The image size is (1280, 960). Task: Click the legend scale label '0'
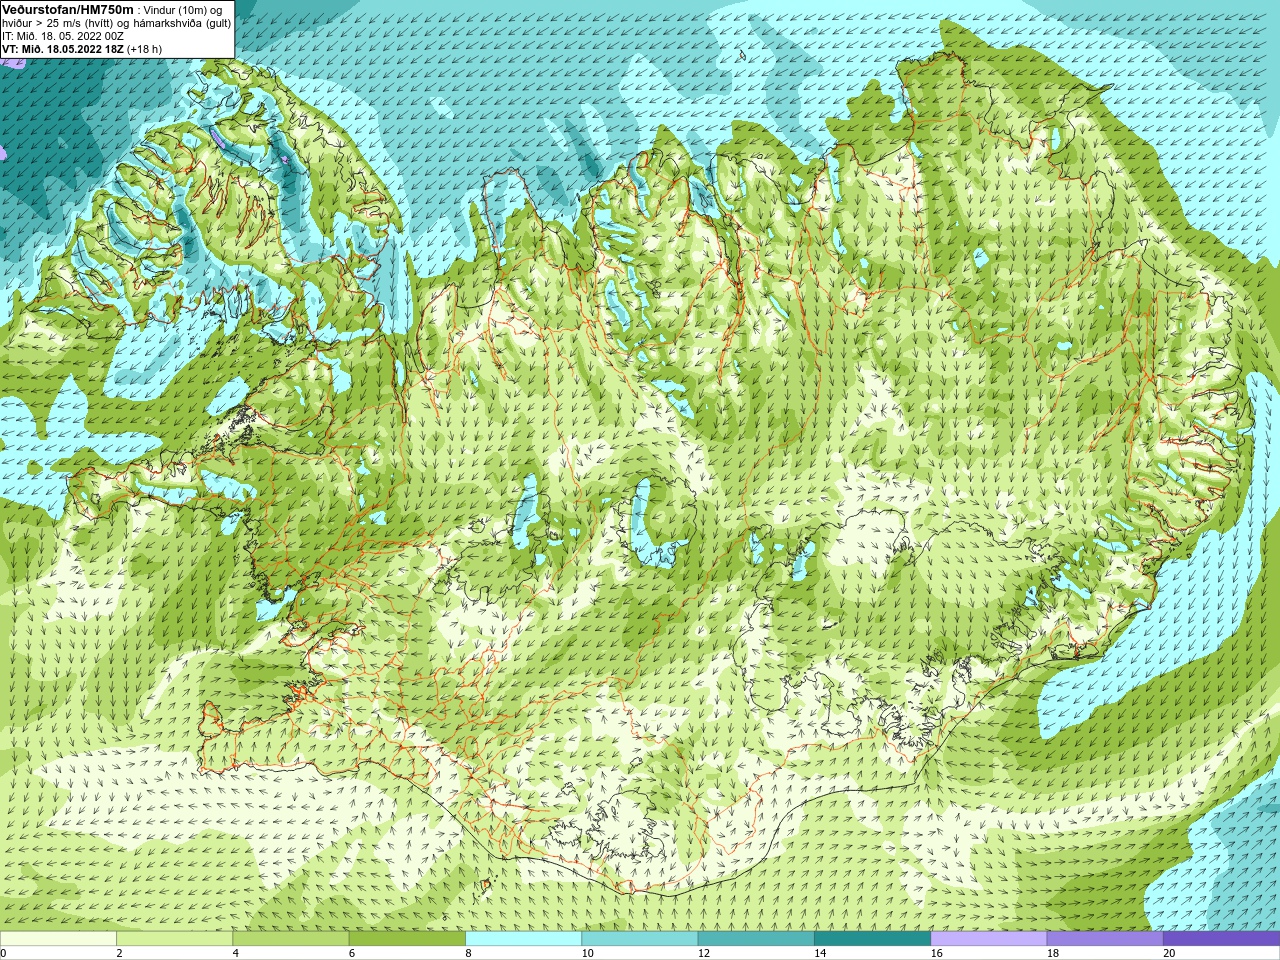point(3,953)
